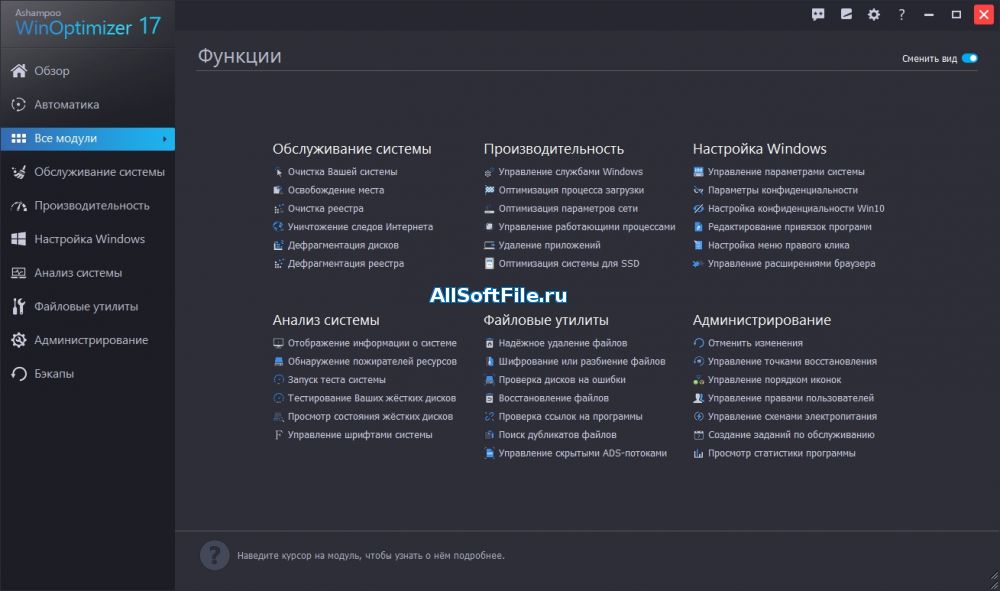Open Тестирование Ваших жёстких дисков module
The height and width of the screenshot is (591, 1000).
point(371,398)
